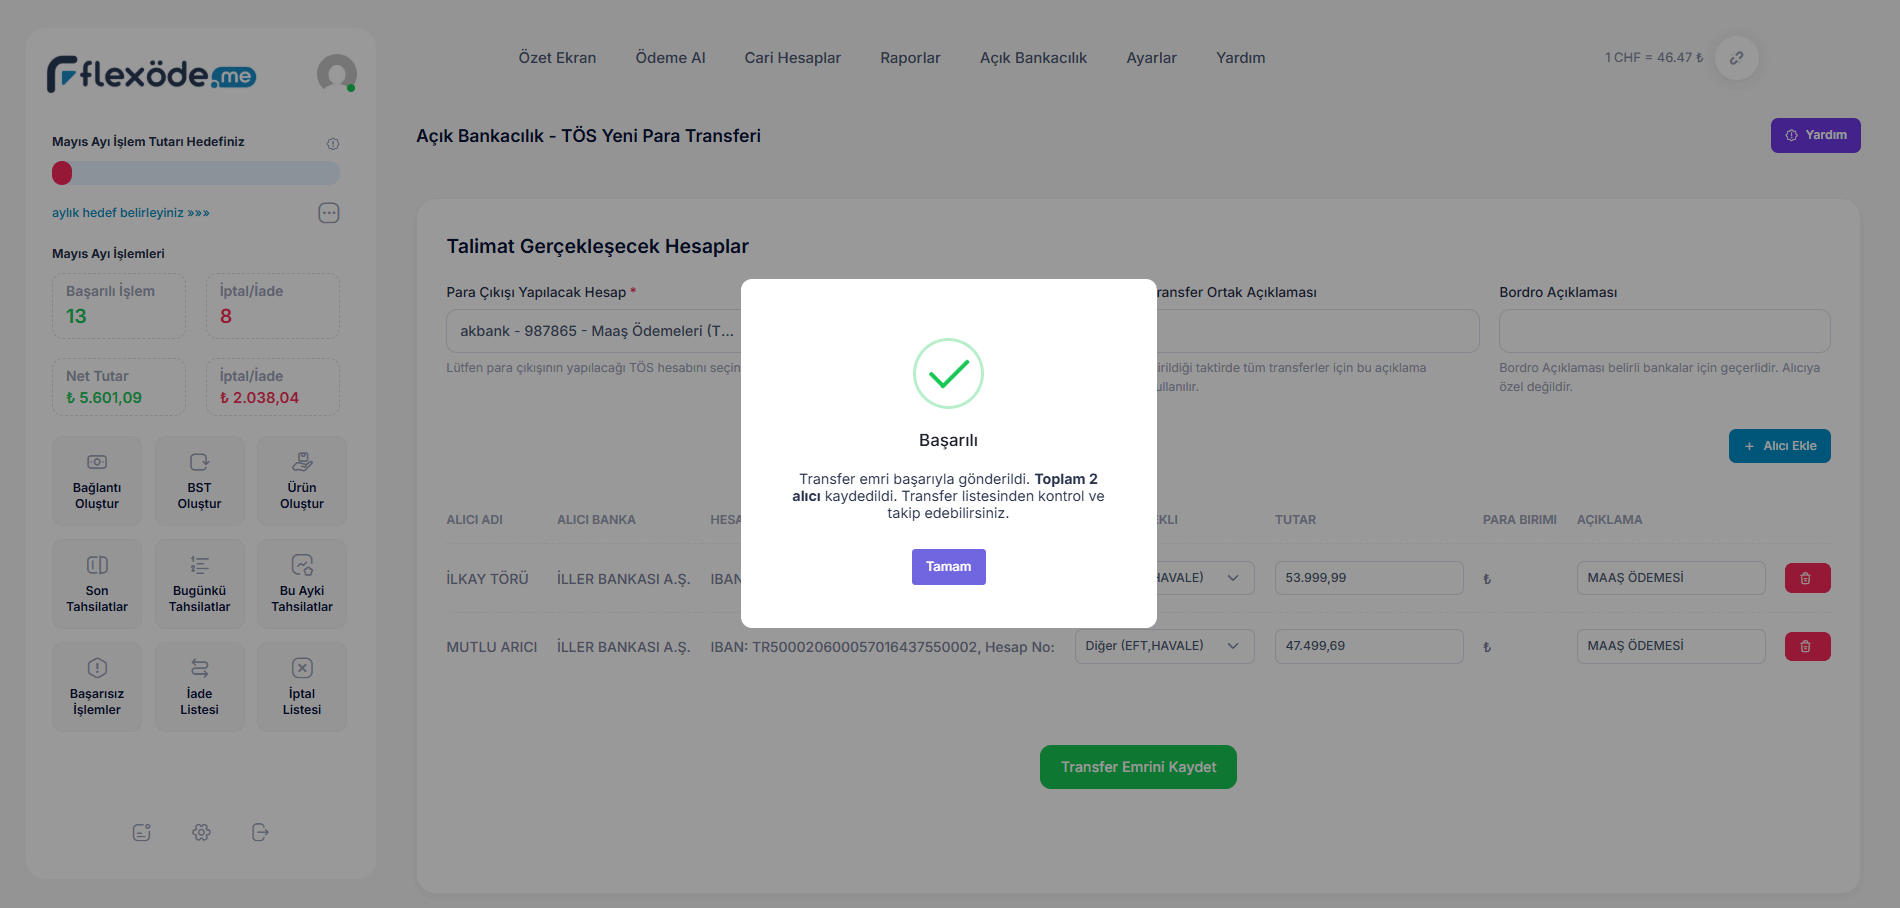Open the İade Listesi tile
Screen dimensions: 1900x908
point(199,687)
